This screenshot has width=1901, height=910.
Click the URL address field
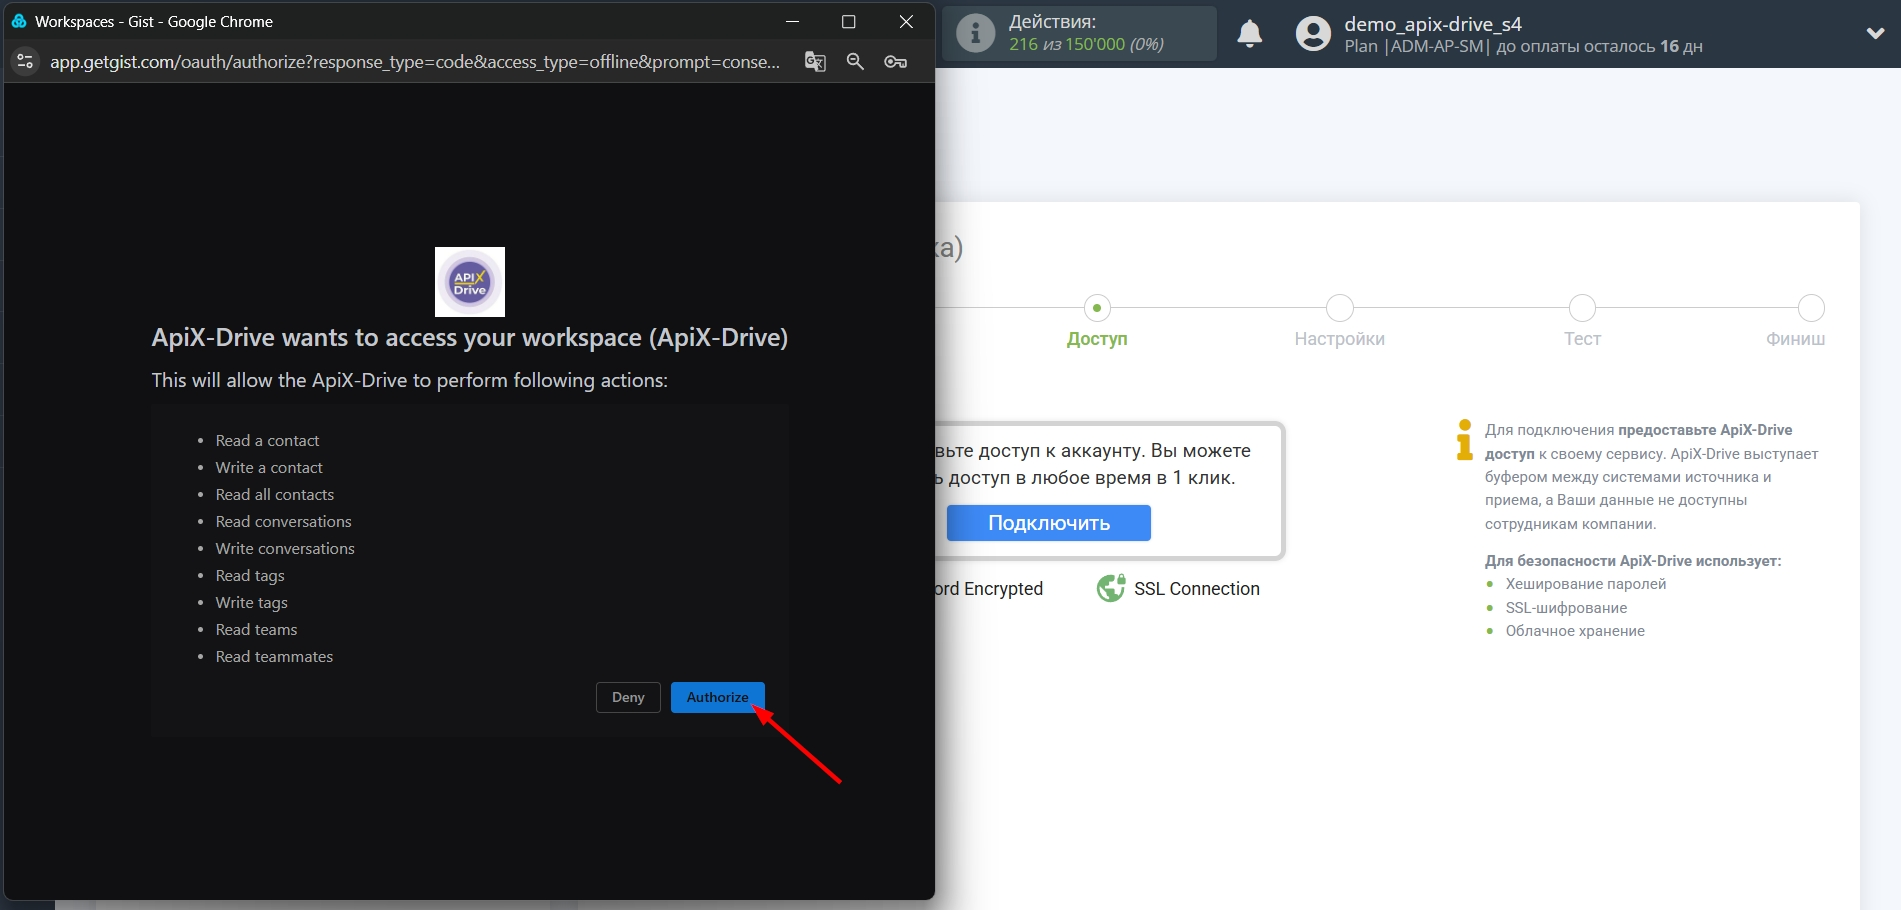click(415, 62)
